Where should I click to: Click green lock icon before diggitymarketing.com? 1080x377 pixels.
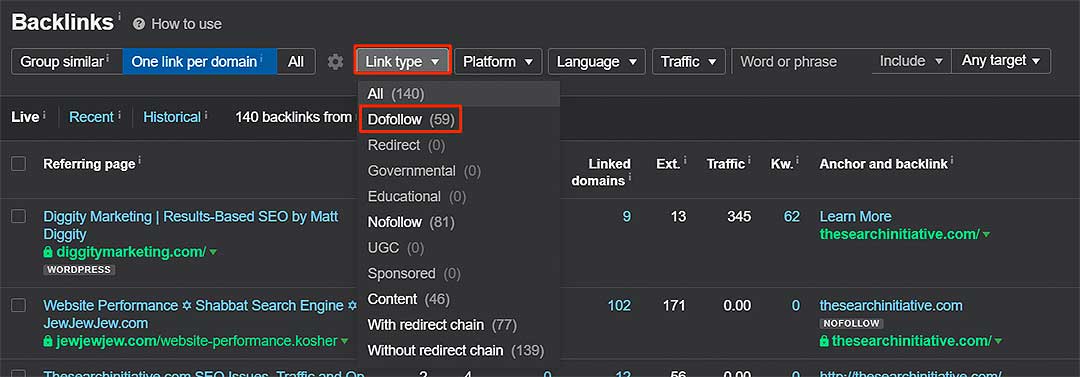48,252
